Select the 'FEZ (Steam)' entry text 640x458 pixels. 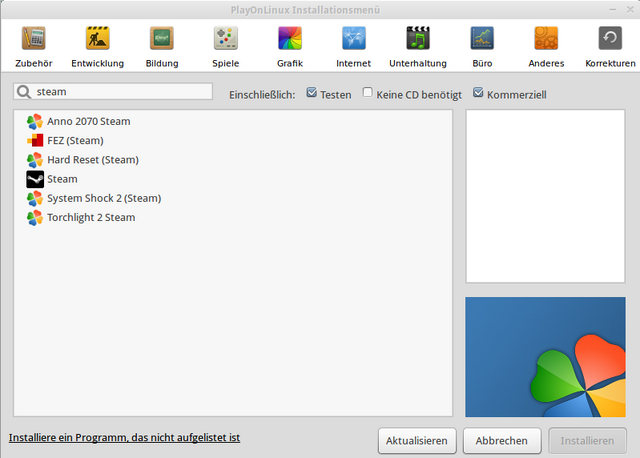click(x=76, y=141)
